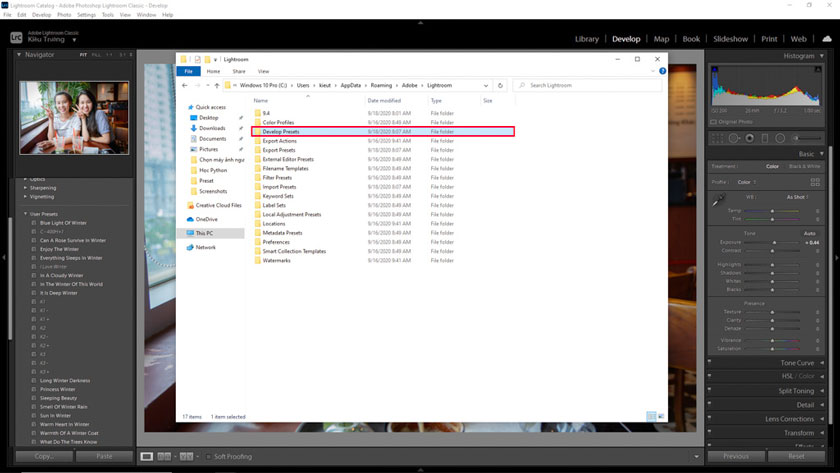Adjust the Vibrance slider
840x473 pixels.
click(772, 340)
